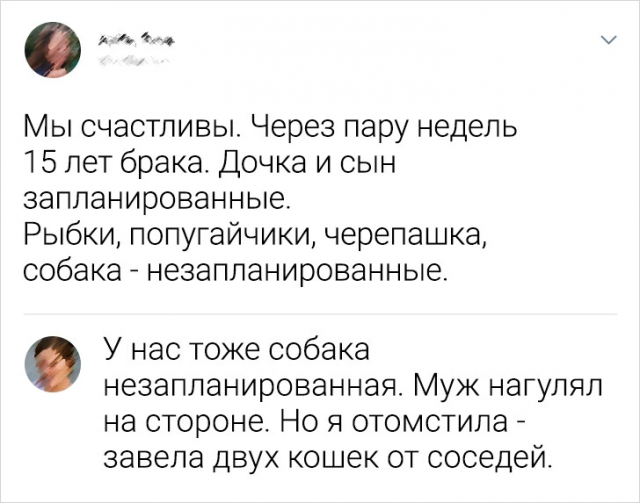Click the reply line 'завела двух кошек от соседей.'
The width and height of the screenshot is (640, 503).
click(328, 457)
